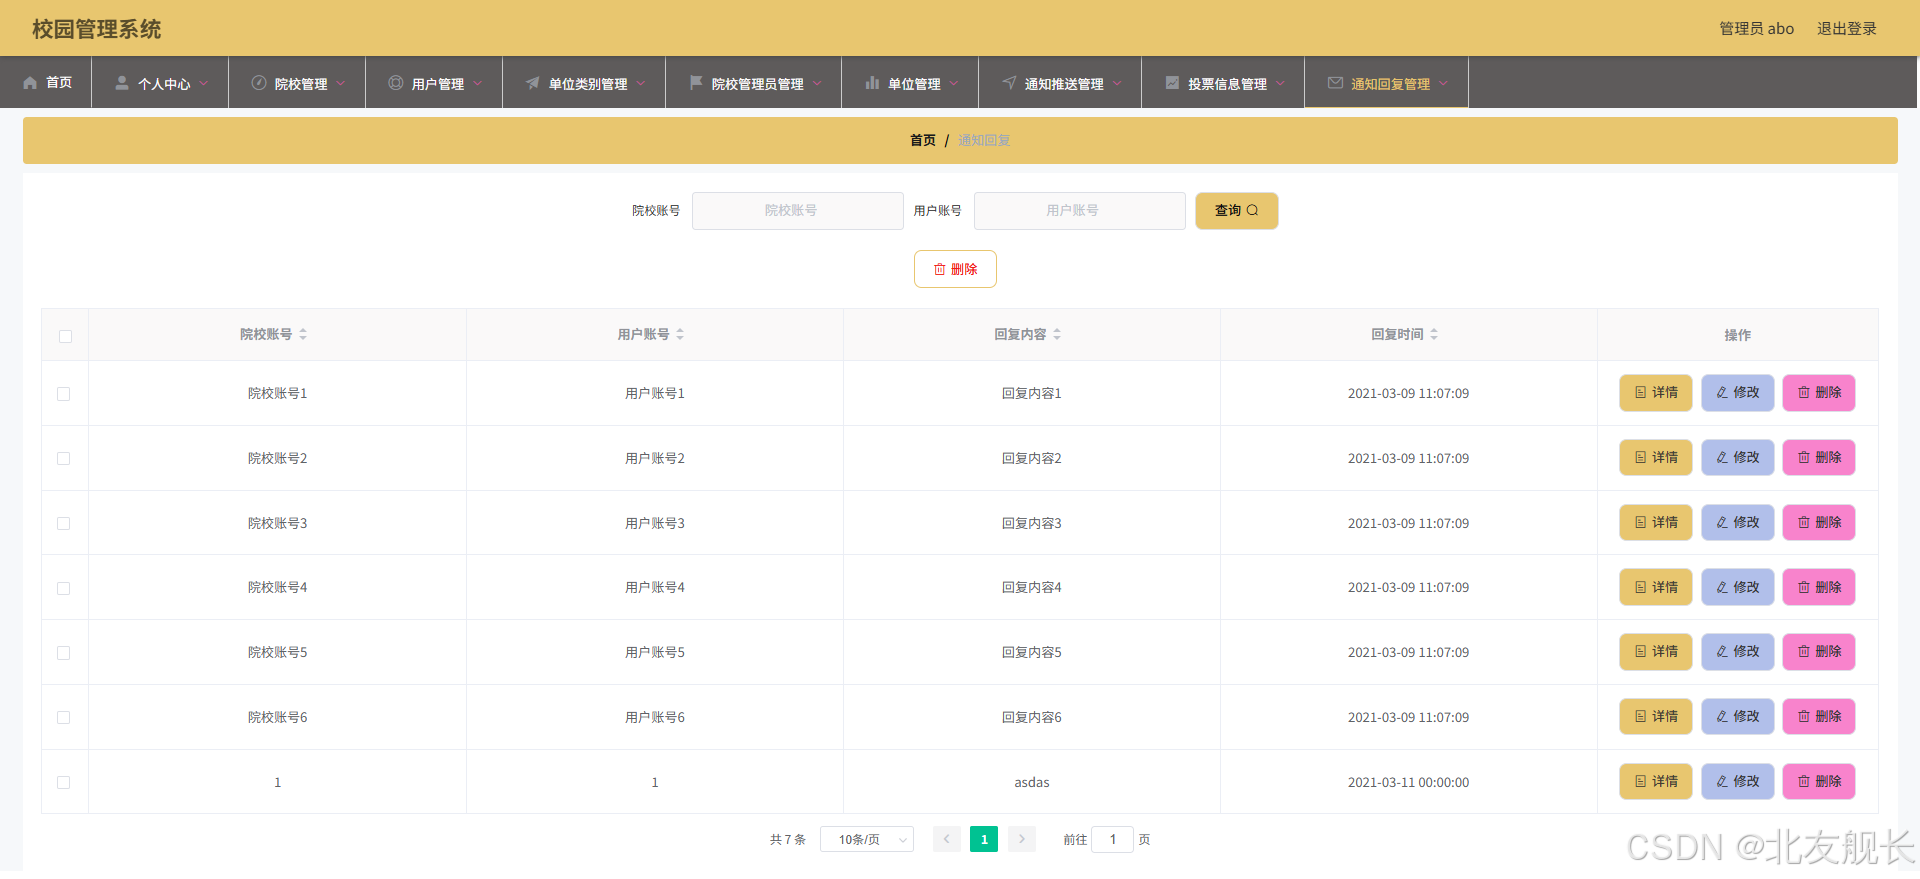Open 详情 for row 院校账号1
The height and width of the screenshot is (879, 1920).
point(1656,393)
